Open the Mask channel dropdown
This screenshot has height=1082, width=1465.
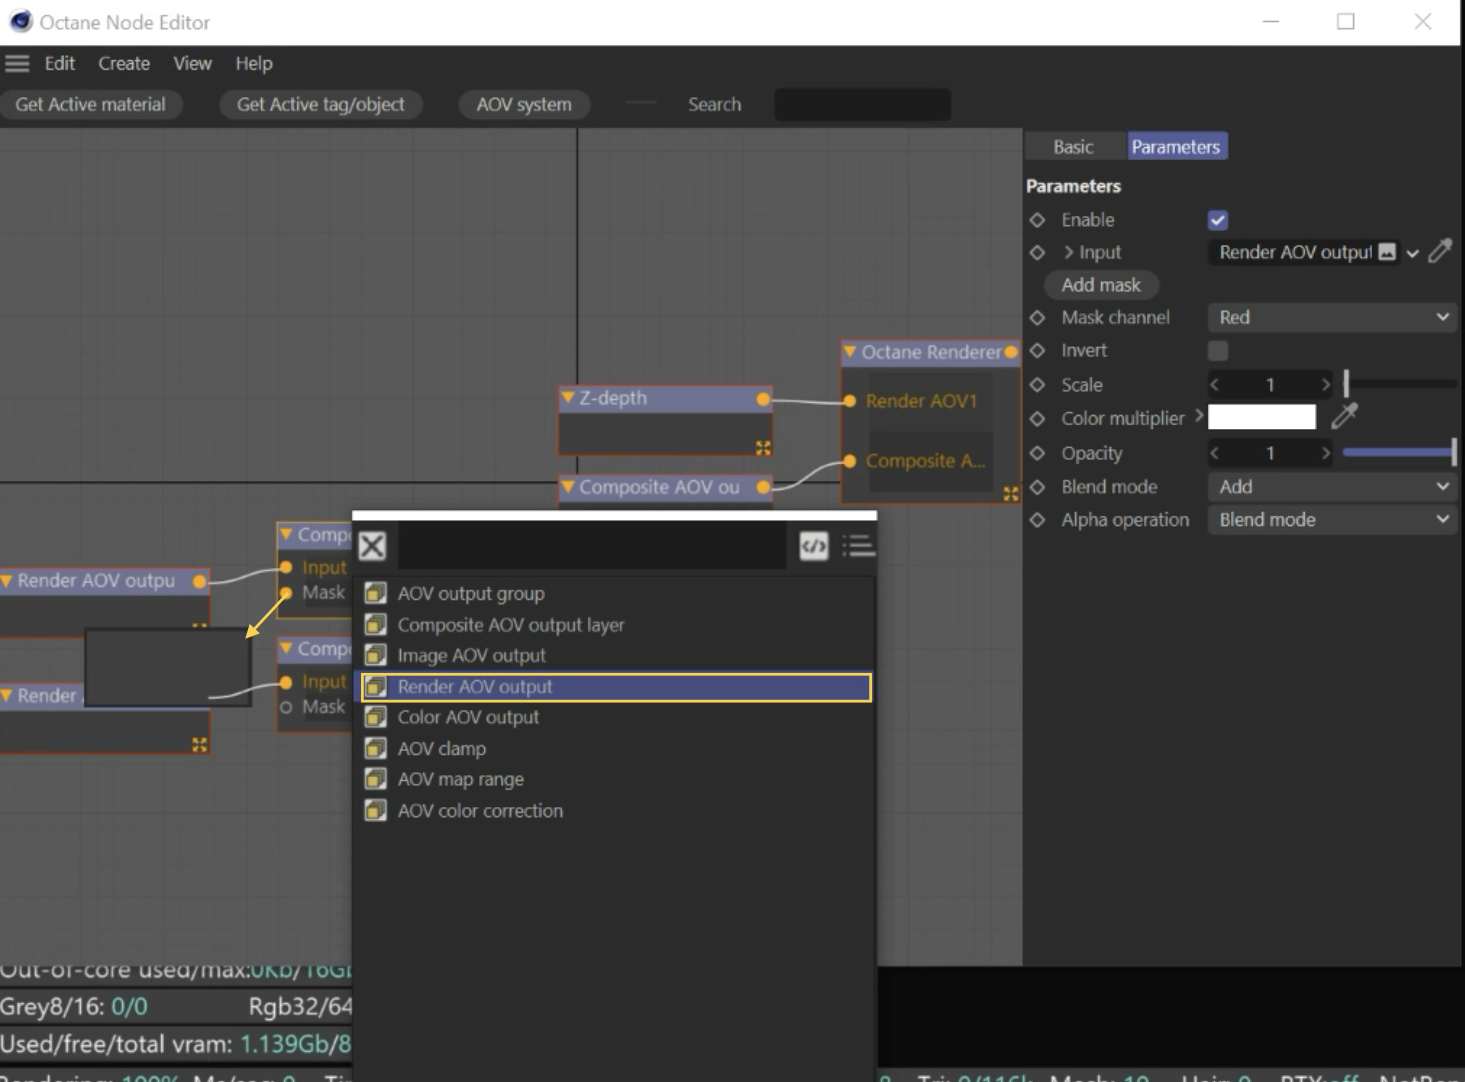pyautogui.click(x=1331, y=318)
